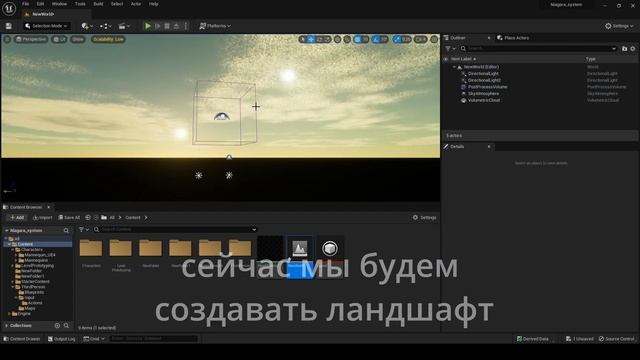Click Save All in Content Browser
This screenshot has width=640, height=360.
coord(69,218)
